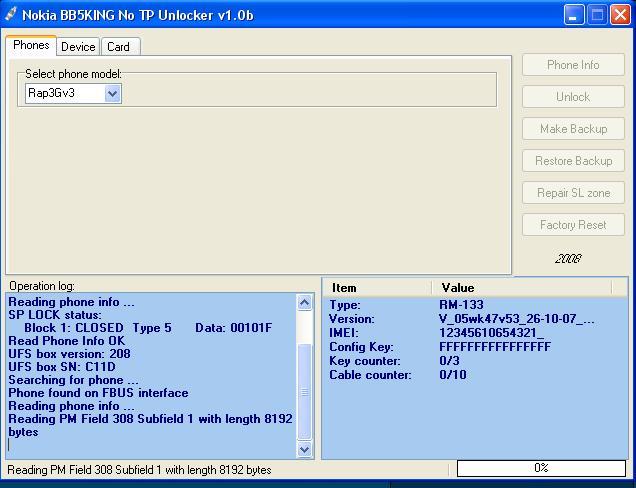This screenshot has height=488, width=636.
Task: Click the IMEI value 12345610654321_
Action: (x=491, y=333)
